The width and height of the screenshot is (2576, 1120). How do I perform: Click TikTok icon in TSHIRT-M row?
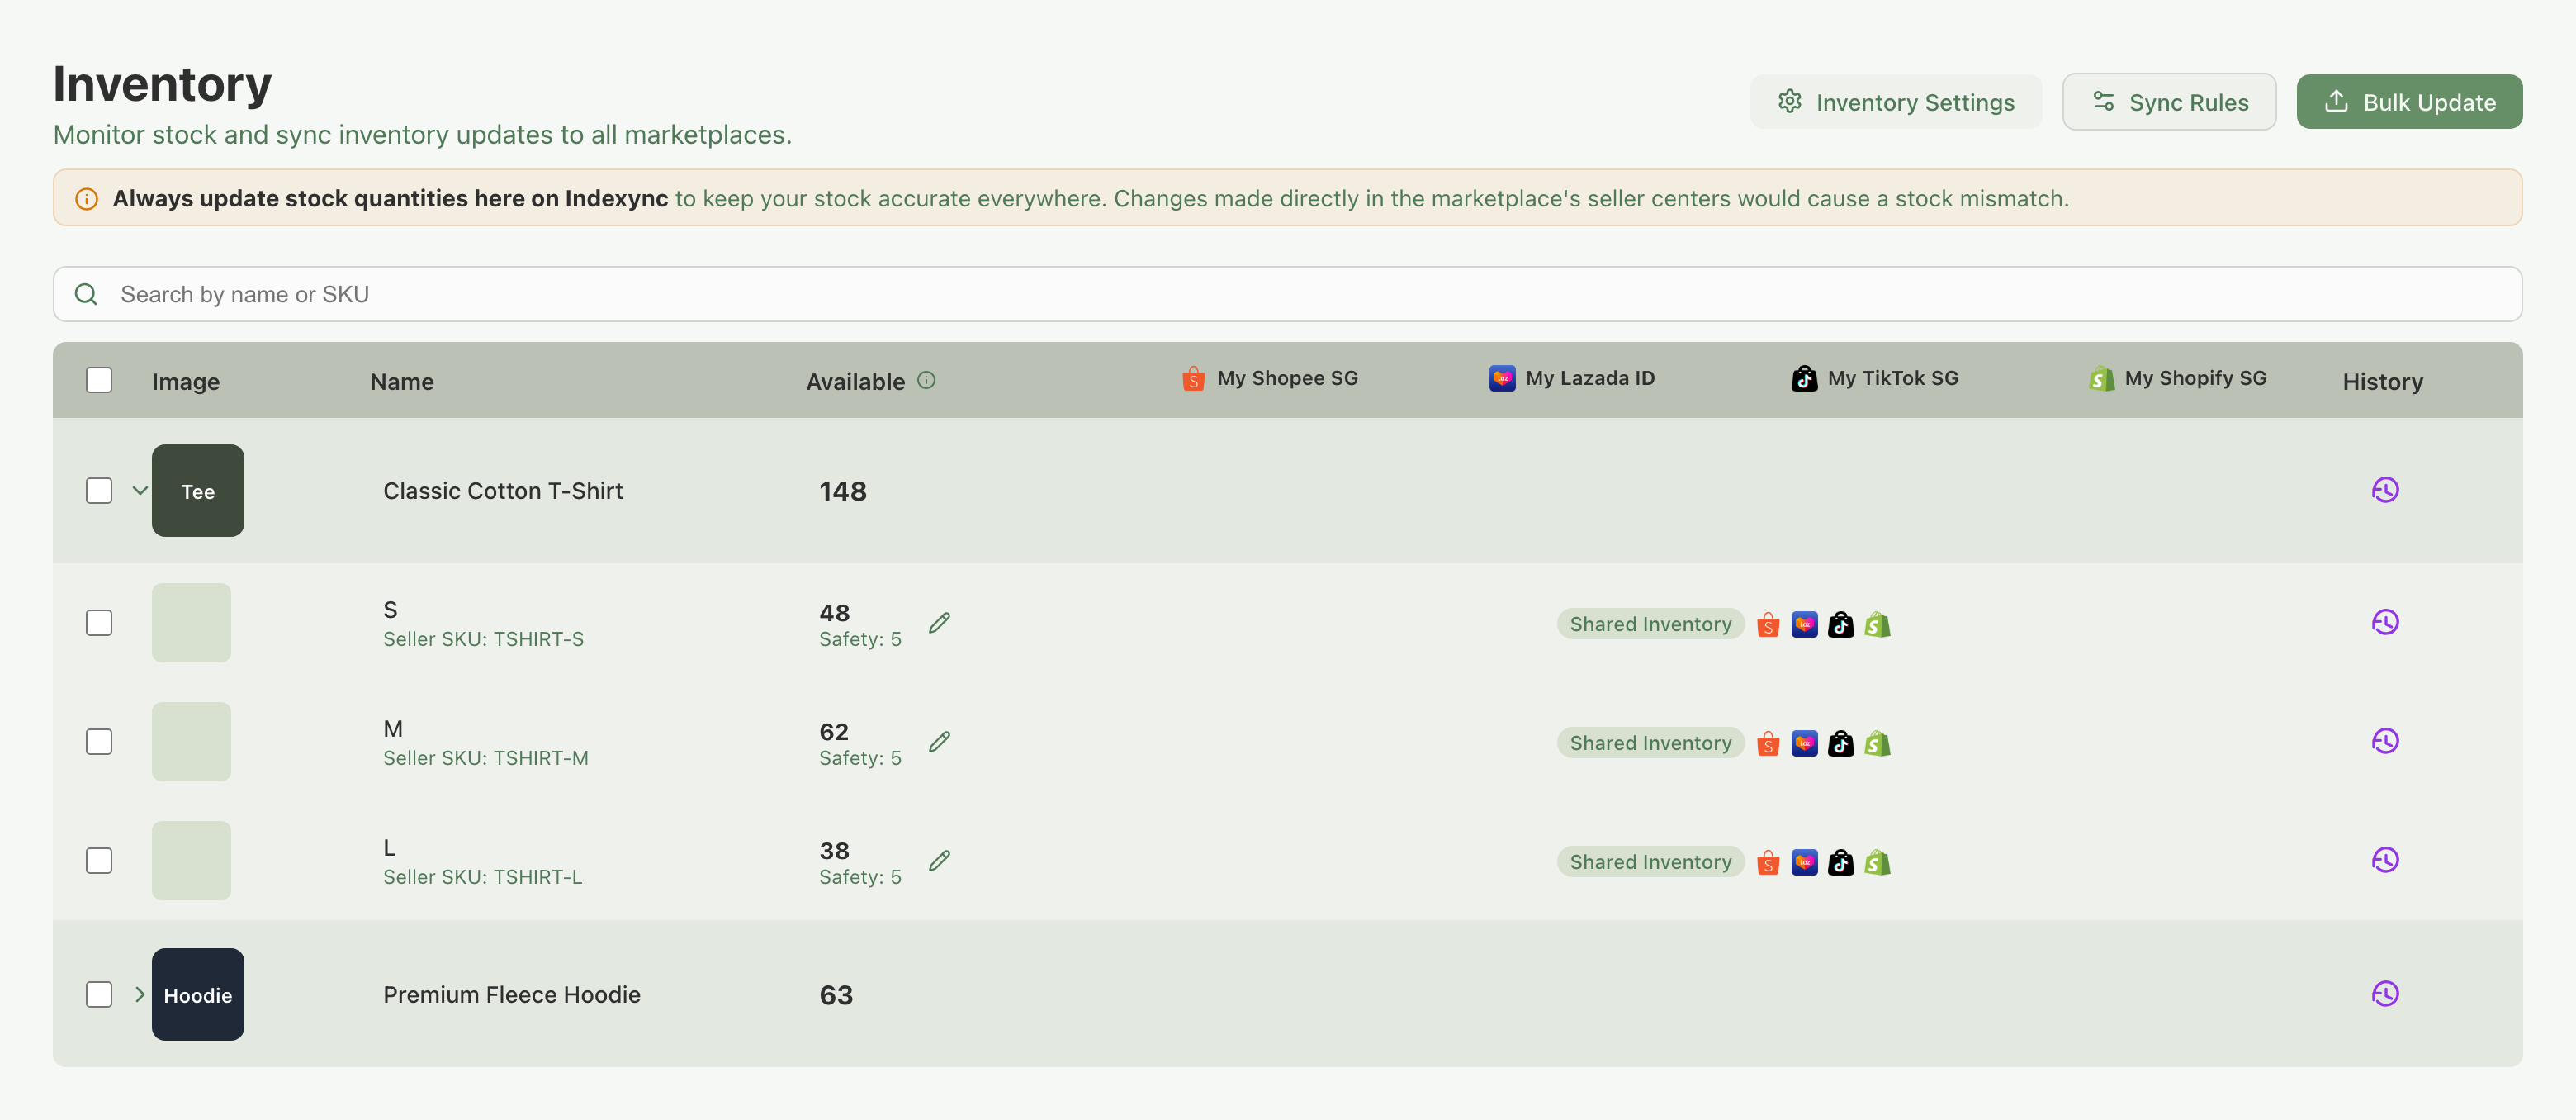point(1840,744)
